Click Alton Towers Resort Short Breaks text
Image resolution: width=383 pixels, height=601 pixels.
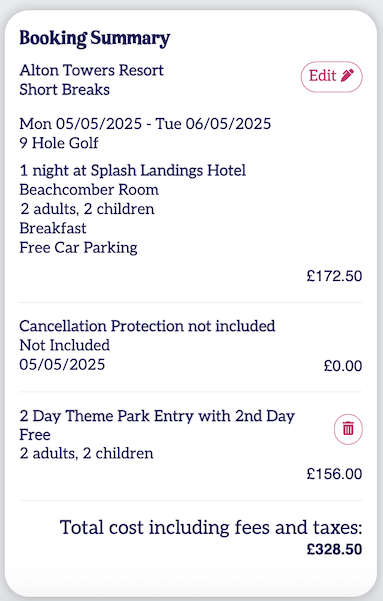point(92,80)
